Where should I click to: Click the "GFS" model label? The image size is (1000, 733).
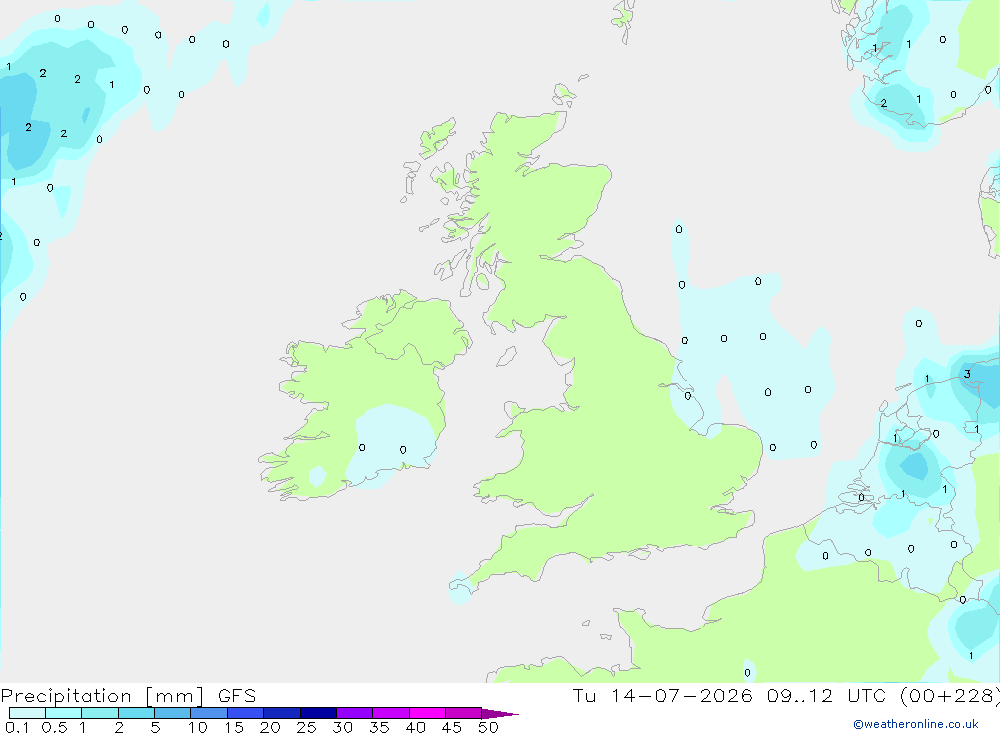coord(237,695)
